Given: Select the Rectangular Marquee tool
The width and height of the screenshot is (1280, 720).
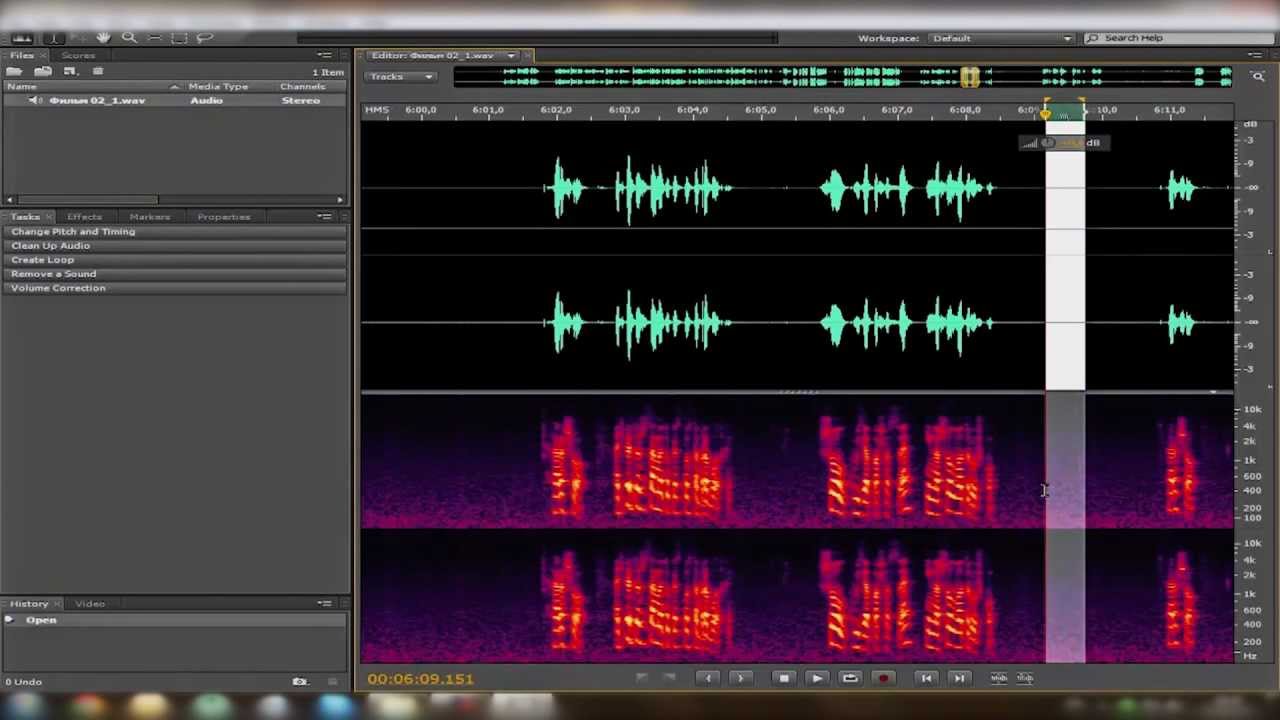Looking at the screenshot, I should coord(179,38).
